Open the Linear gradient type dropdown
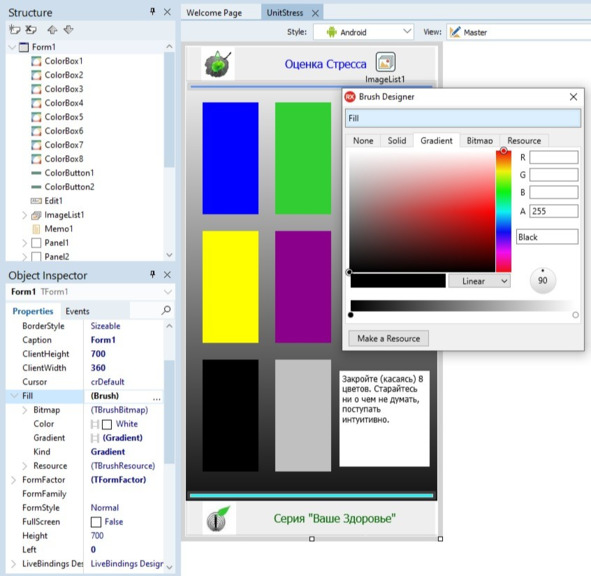Image resolution: width=591 pixels, height=576 pixels. [479, 281]
